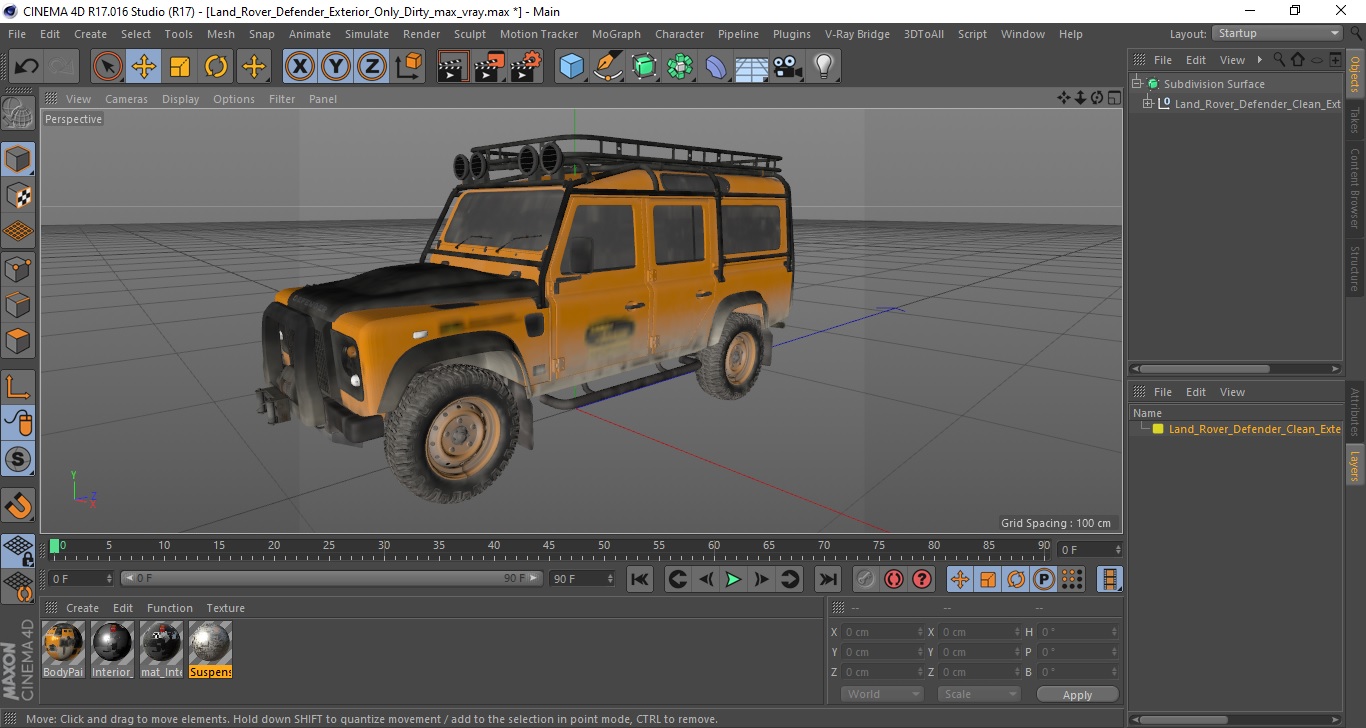
Task: Open the V-Ray Bridge menu
Action: pos(857,34)
